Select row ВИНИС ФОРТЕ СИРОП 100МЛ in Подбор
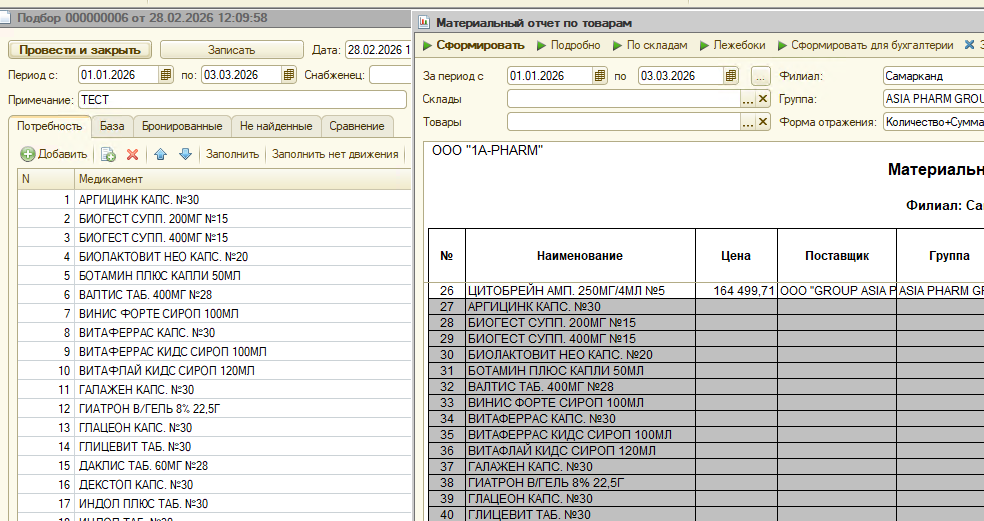 click(214, 313)
